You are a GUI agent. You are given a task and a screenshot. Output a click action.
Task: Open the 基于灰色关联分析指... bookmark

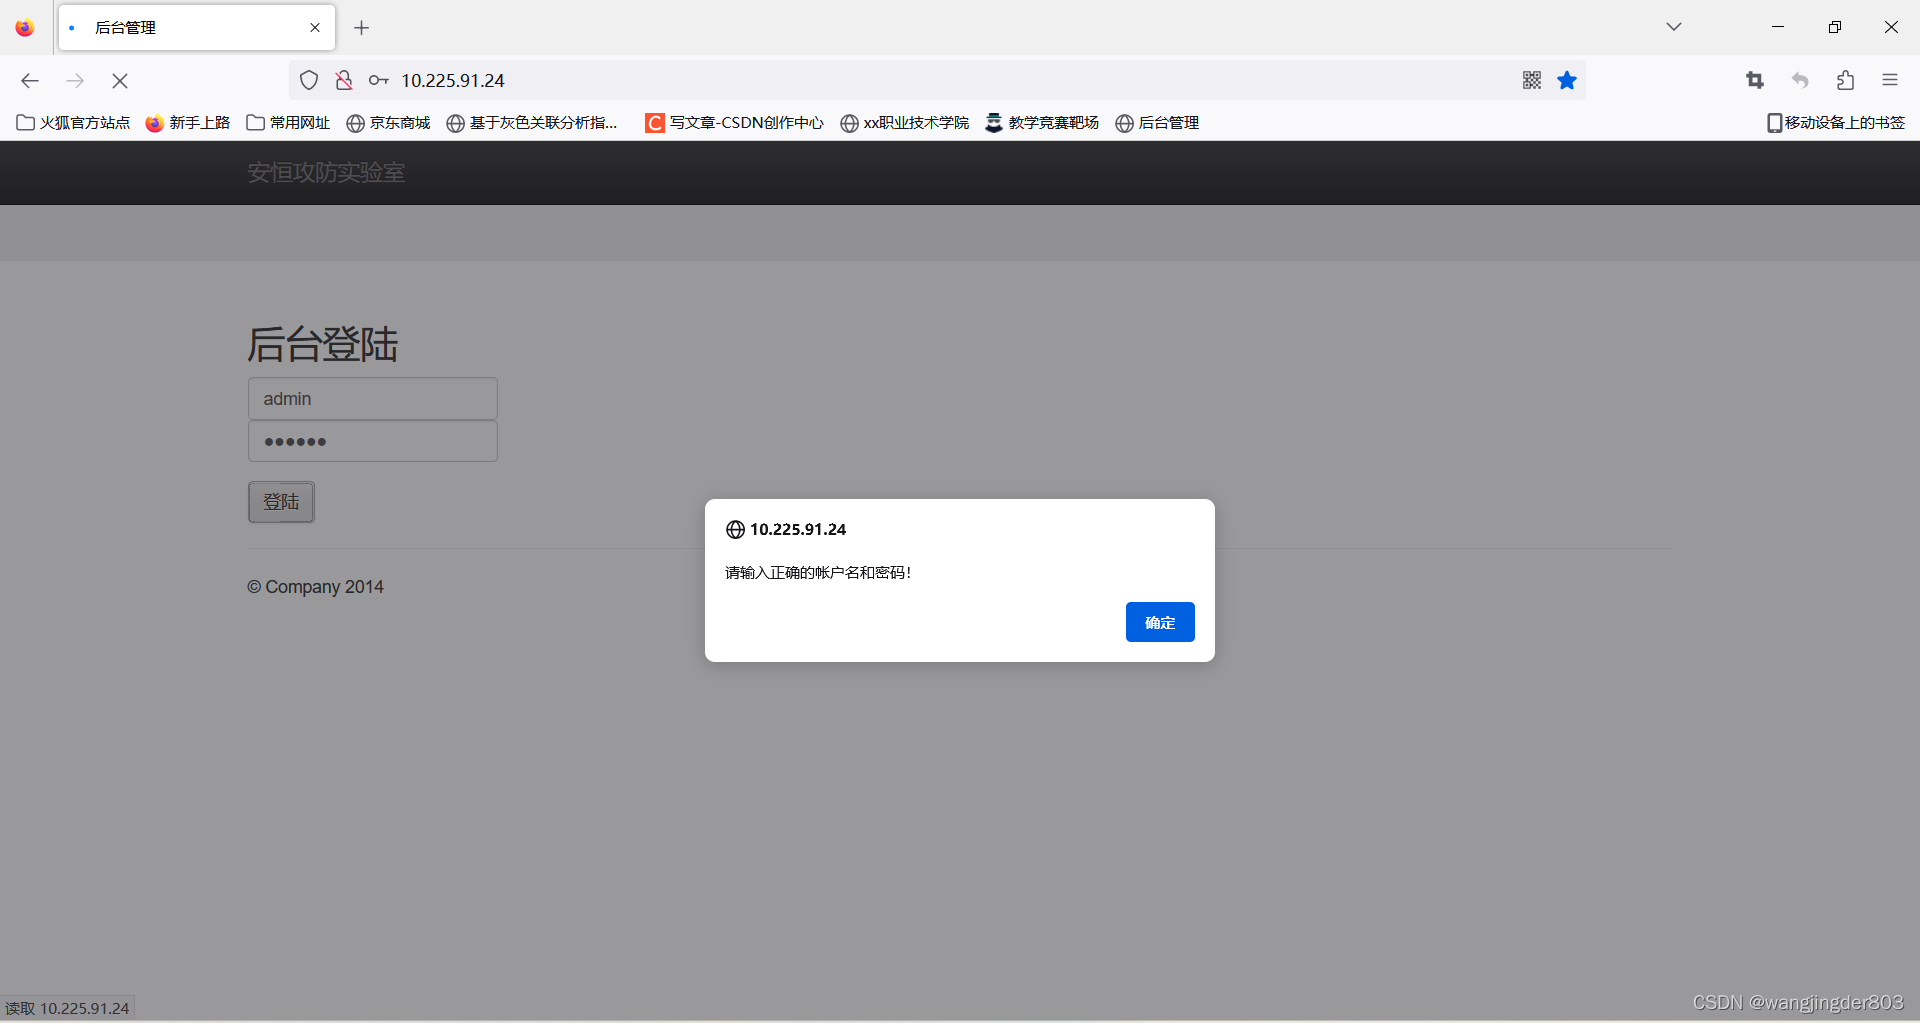click(532, 123)
